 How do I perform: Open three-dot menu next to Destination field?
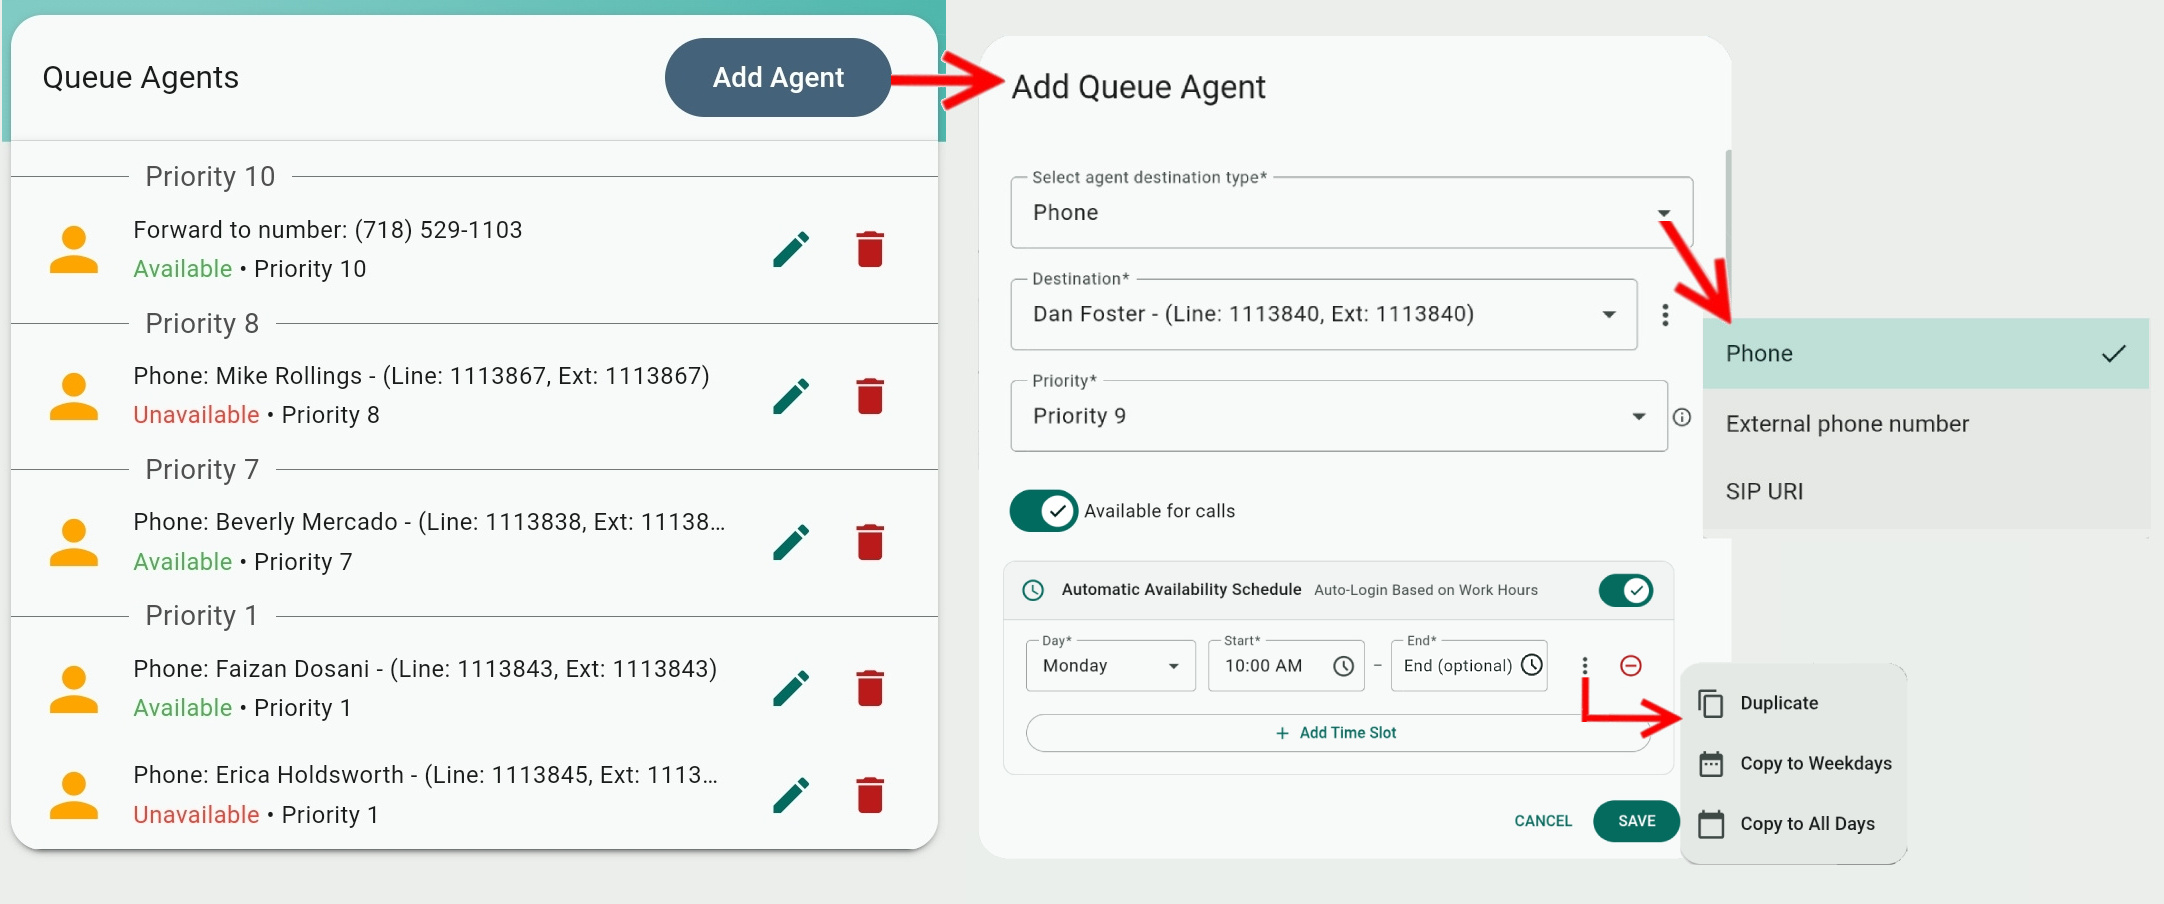(x=1665, y=315)
